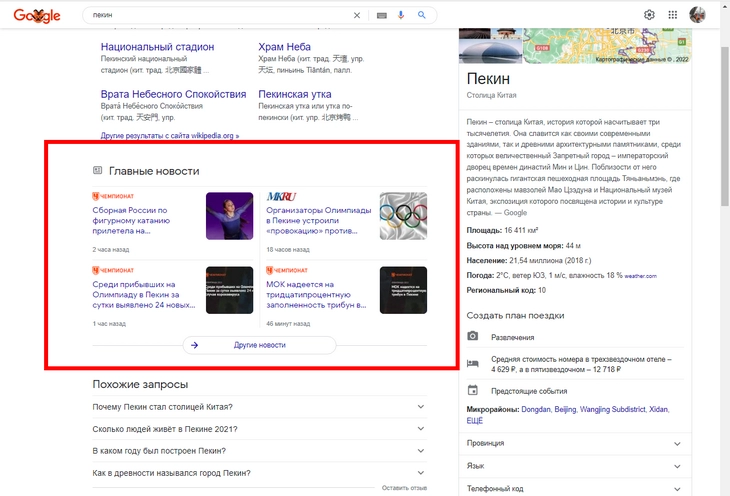Start voice search with microphone icon
This screenshot has width=730, height=496.
pyautogui.click(x=401, y=15)
